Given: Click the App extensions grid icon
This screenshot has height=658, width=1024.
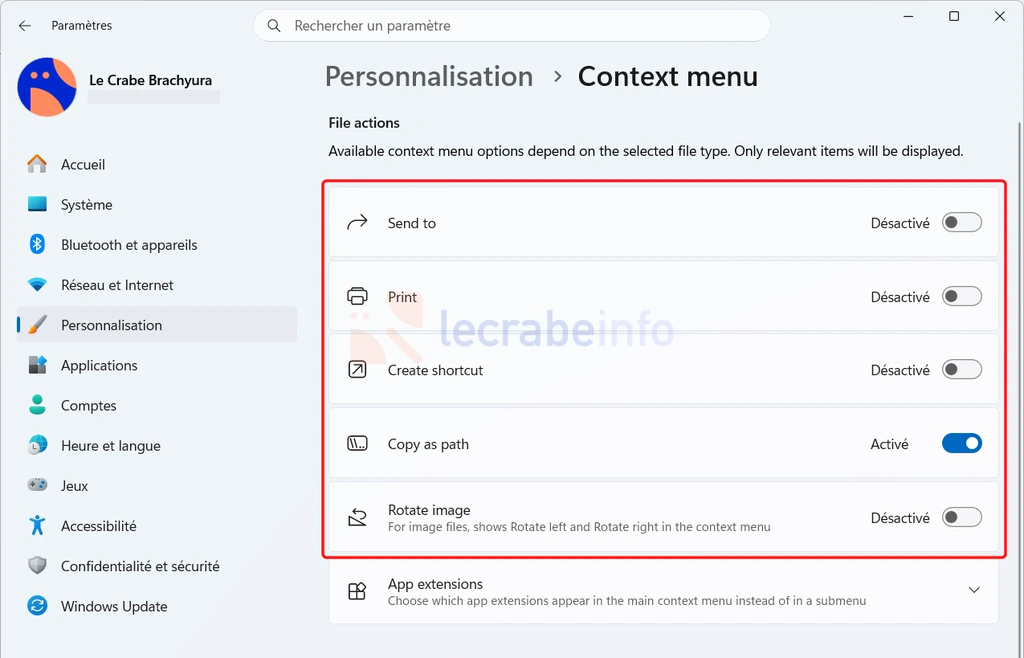Looking at the screenshot, I should point(357,591).
